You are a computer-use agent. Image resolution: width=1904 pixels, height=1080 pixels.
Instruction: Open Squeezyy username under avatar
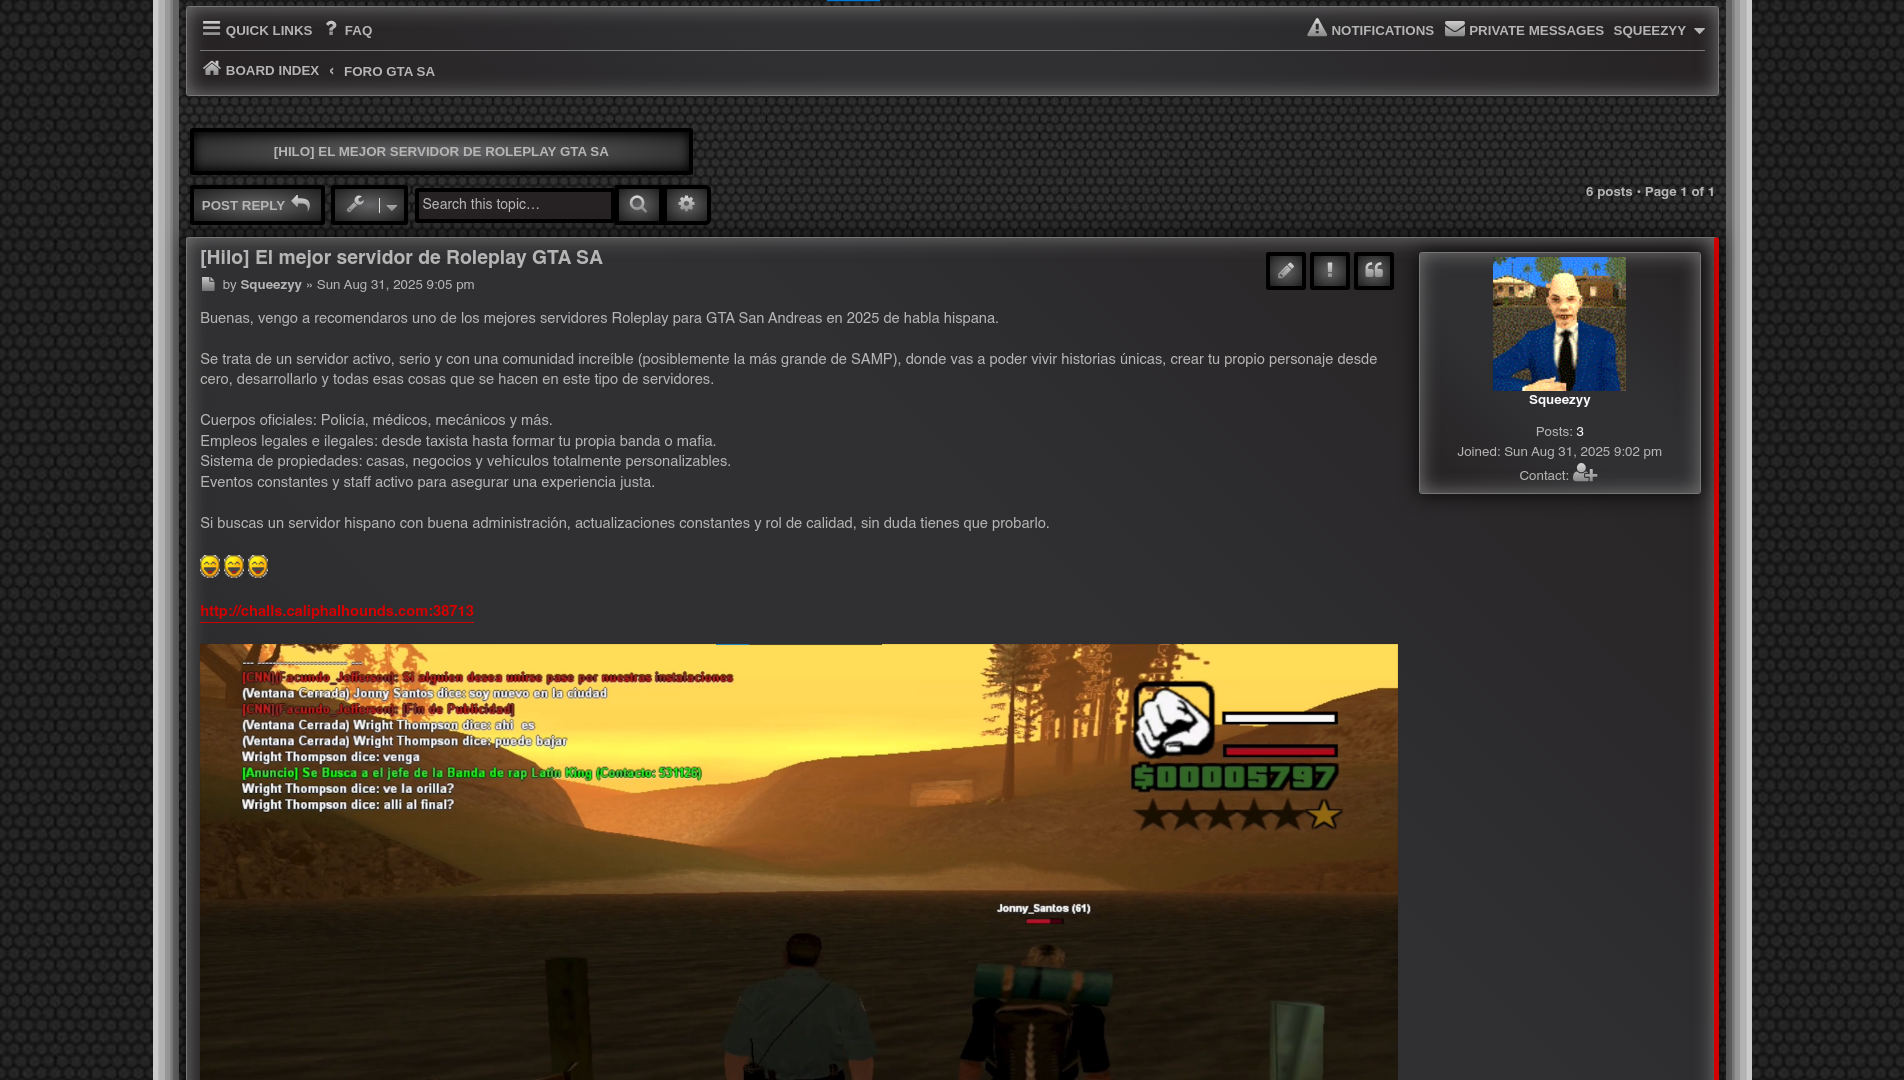click(1559, 400)
